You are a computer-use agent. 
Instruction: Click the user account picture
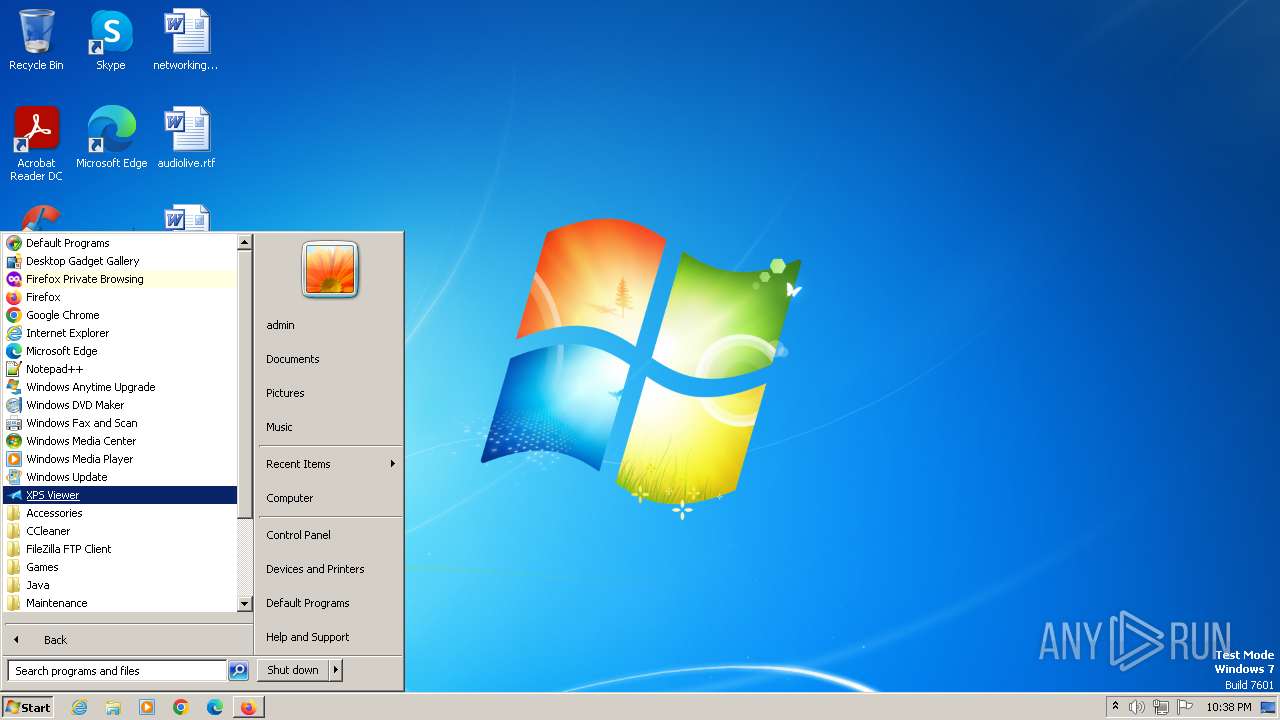[330, 270]
